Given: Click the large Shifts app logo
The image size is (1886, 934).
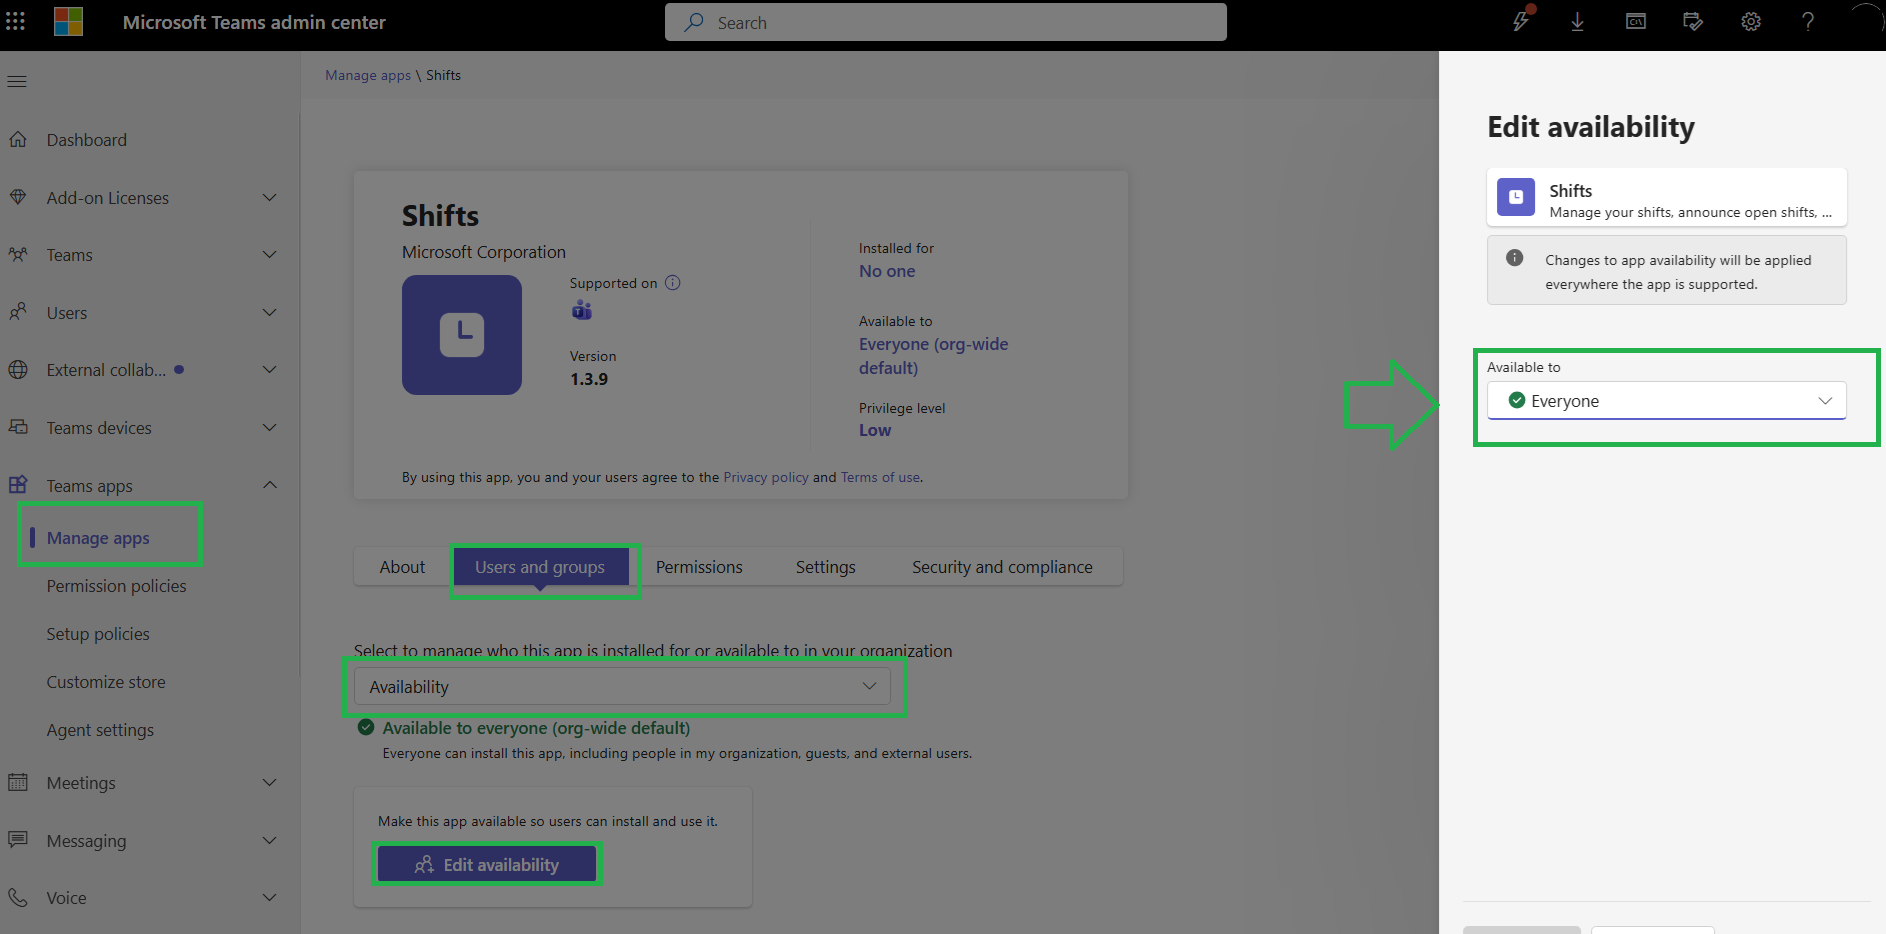Looking at the screenshot, I should (462, 335).
